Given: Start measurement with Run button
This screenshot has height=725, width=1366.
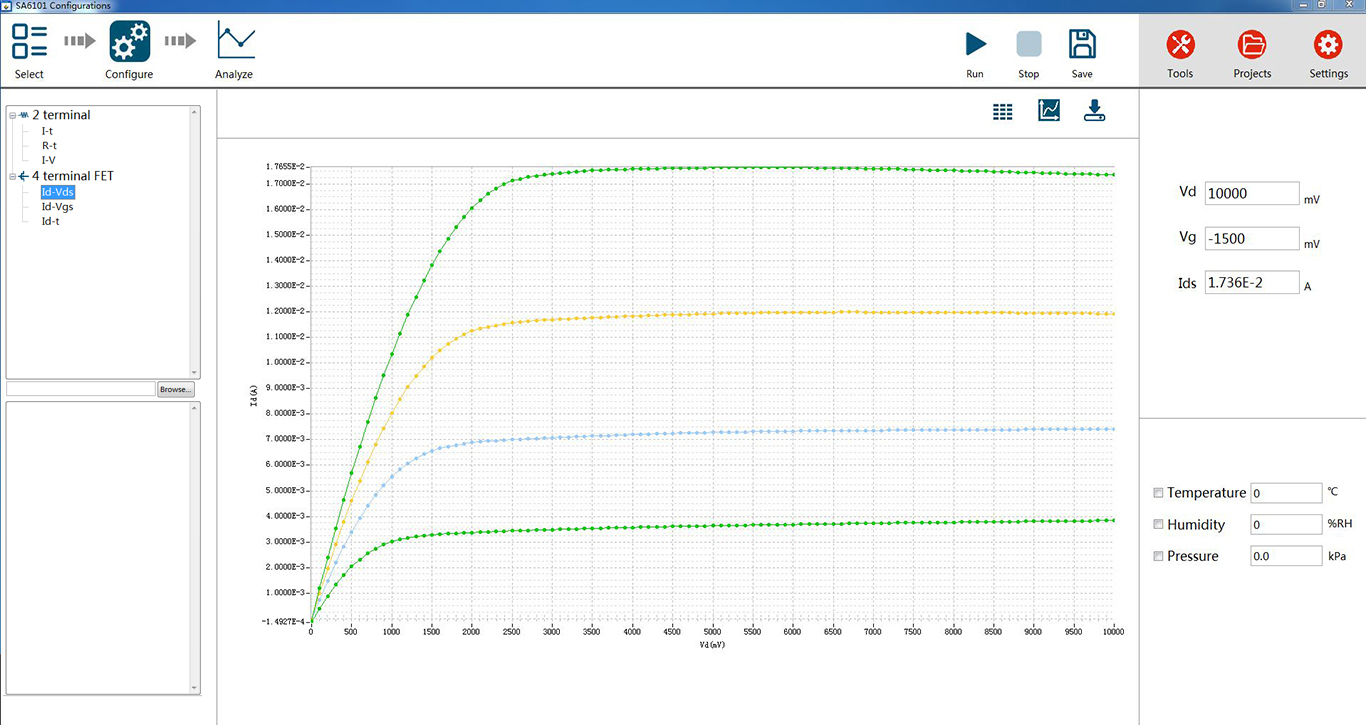Looking at the screenshot, I should [975, 44].
